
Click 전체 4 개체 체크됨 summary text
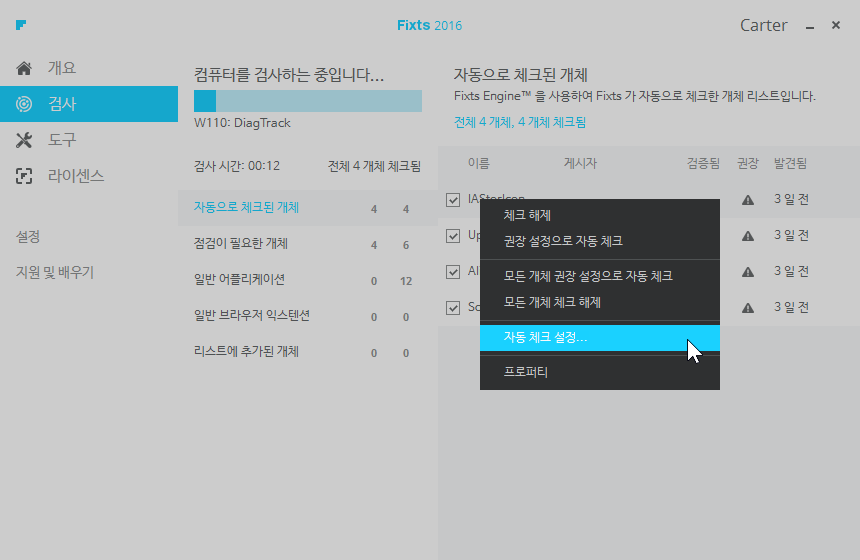point(374,166)
